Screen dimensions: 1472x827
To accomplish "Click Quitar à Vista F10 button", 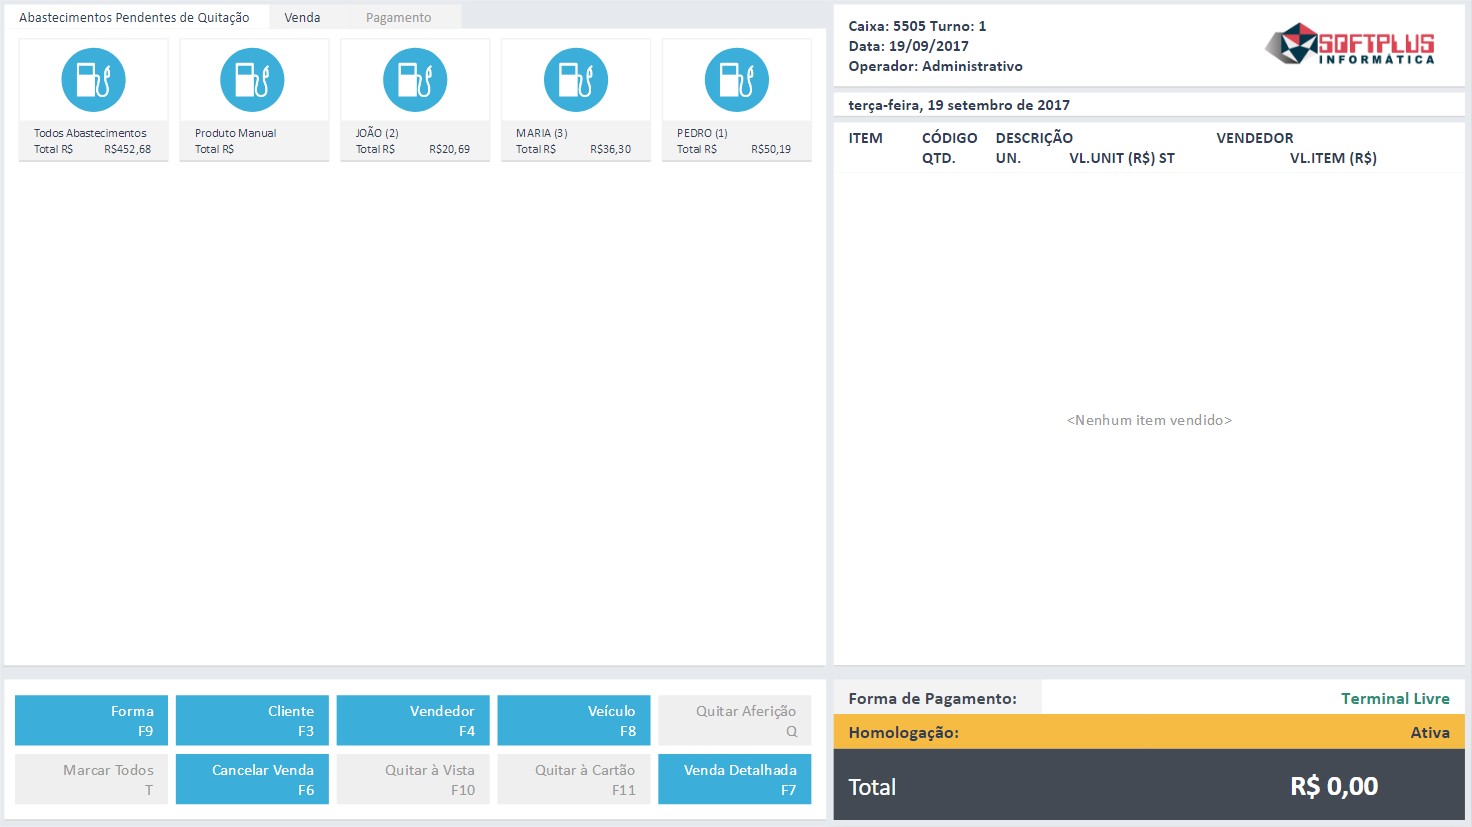I will [x=413, y=780].
